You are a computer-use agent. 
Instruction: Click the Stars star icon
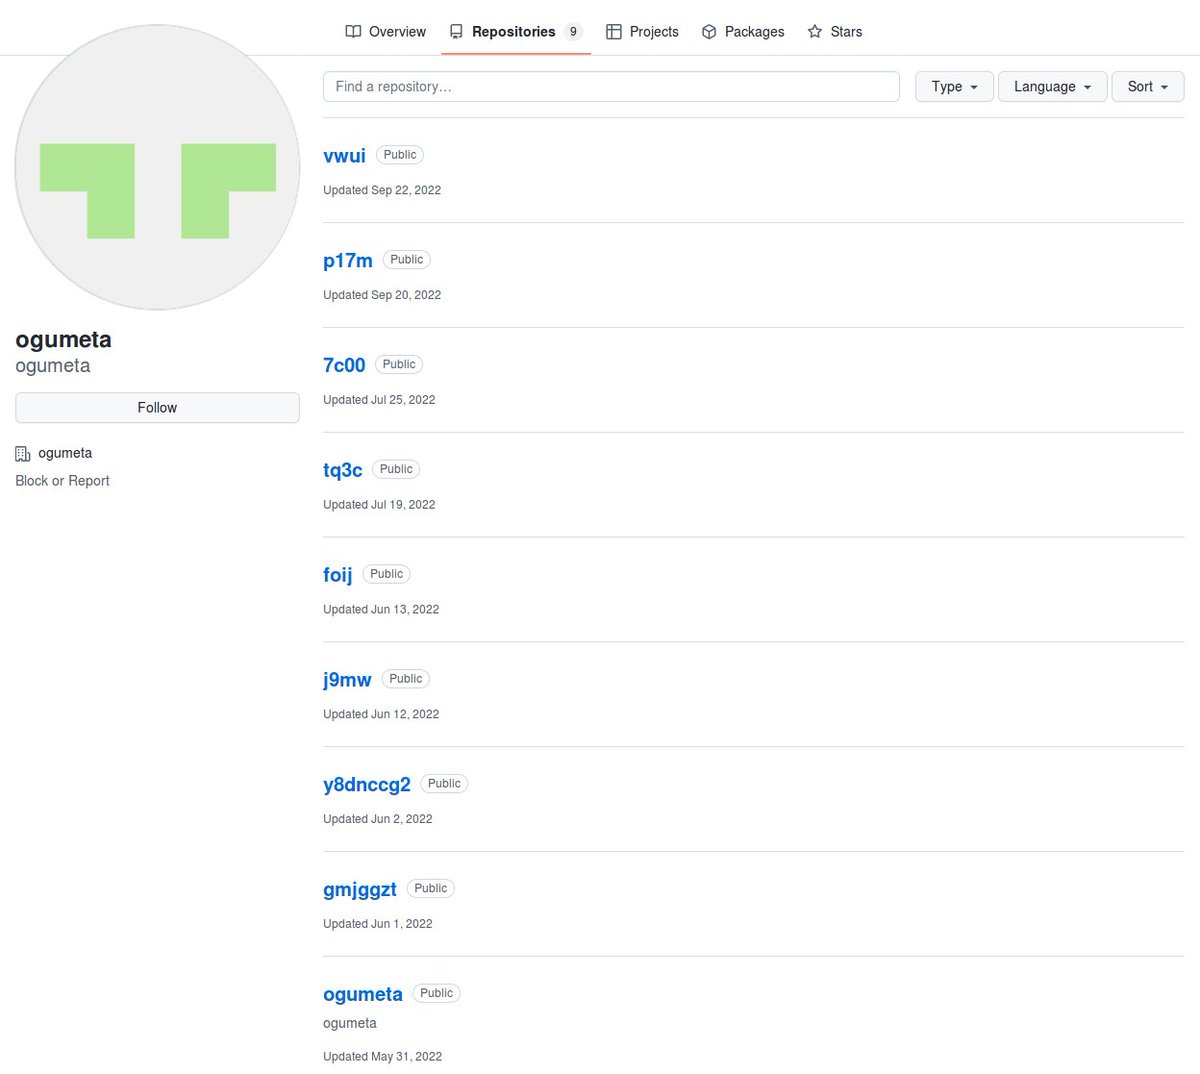click(815, 32)
